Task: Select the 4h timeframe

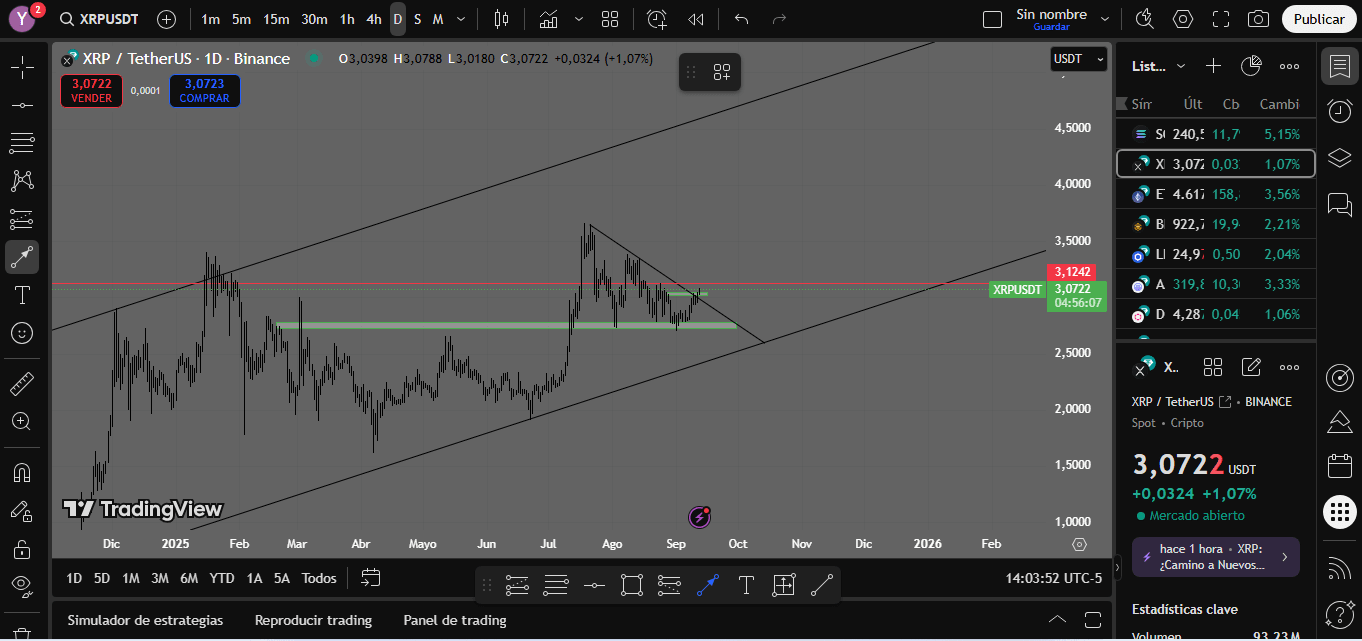Action: (x=373, y=19)
